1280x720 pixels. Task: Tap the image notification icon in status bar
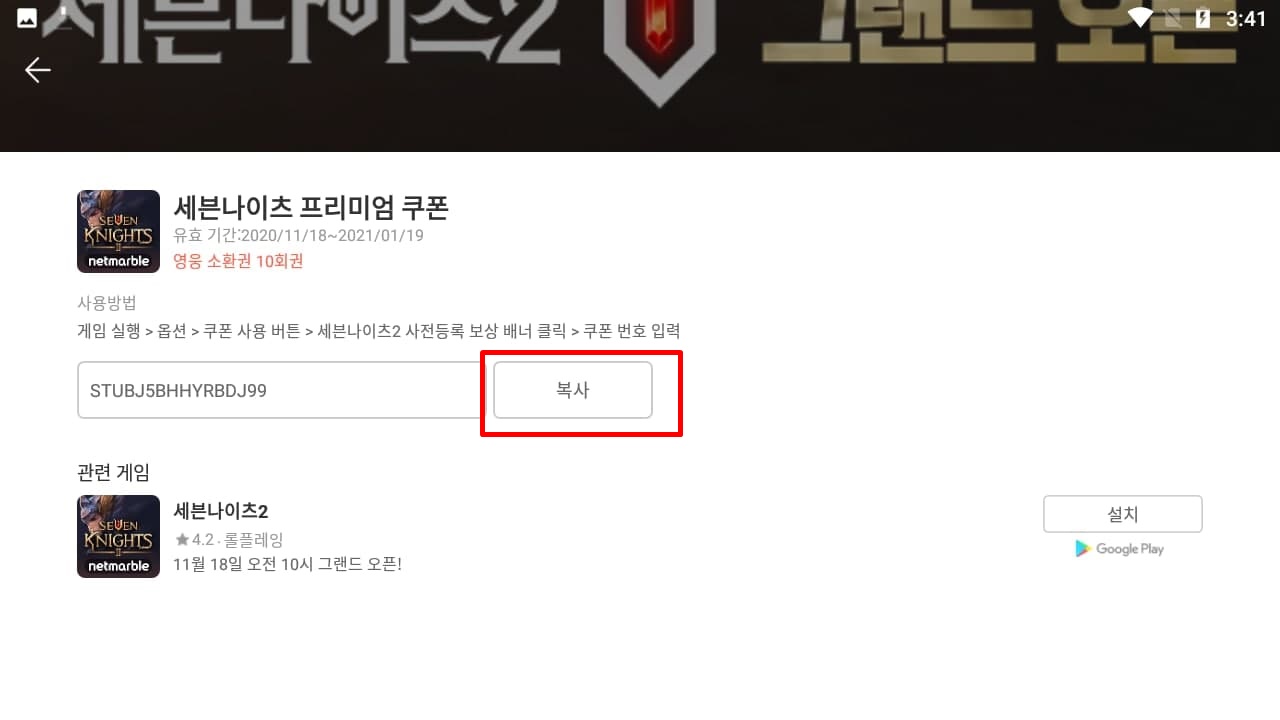(27, 18)
